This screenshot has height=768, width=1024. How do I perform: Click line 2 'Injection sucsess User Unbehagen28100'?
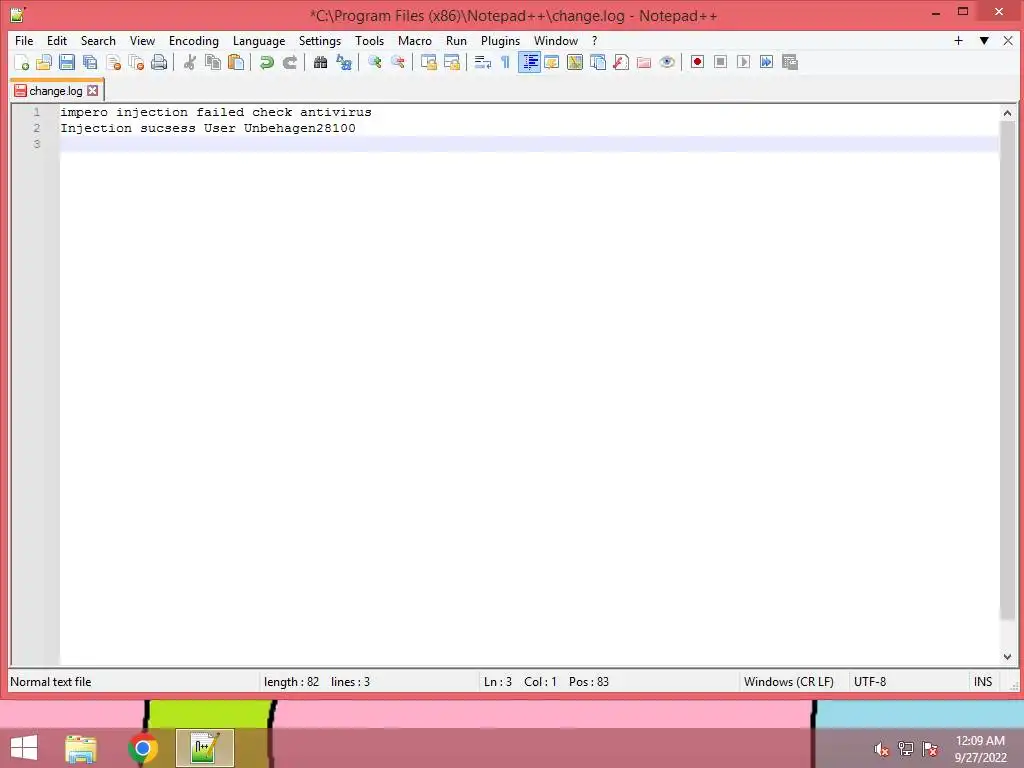[208, 128]
